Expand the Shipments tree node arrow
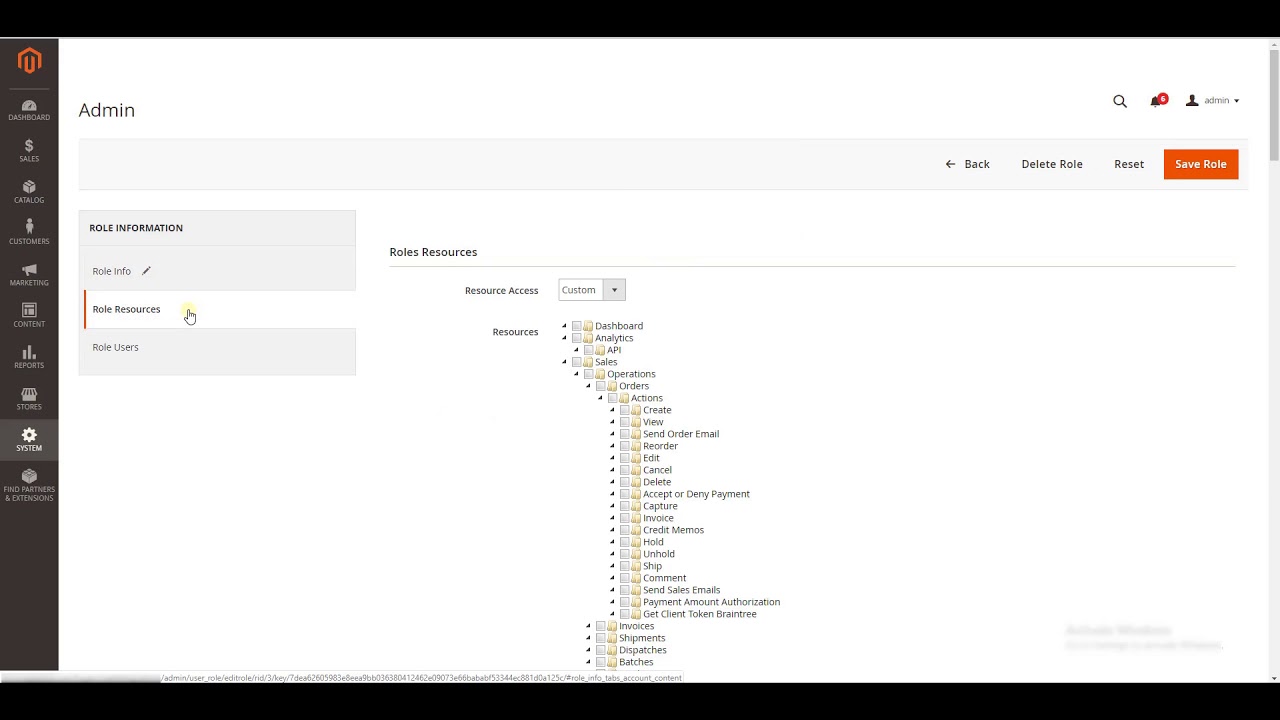Viewport: 1280px width, 720px height. coord(588,638)
